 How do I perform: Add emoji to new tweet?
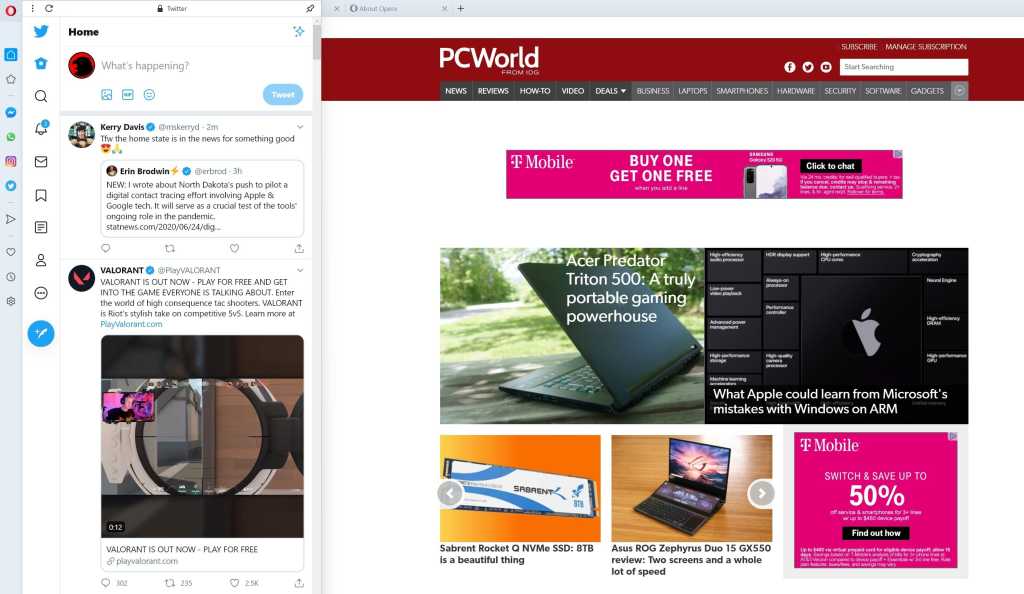(150, 95)
